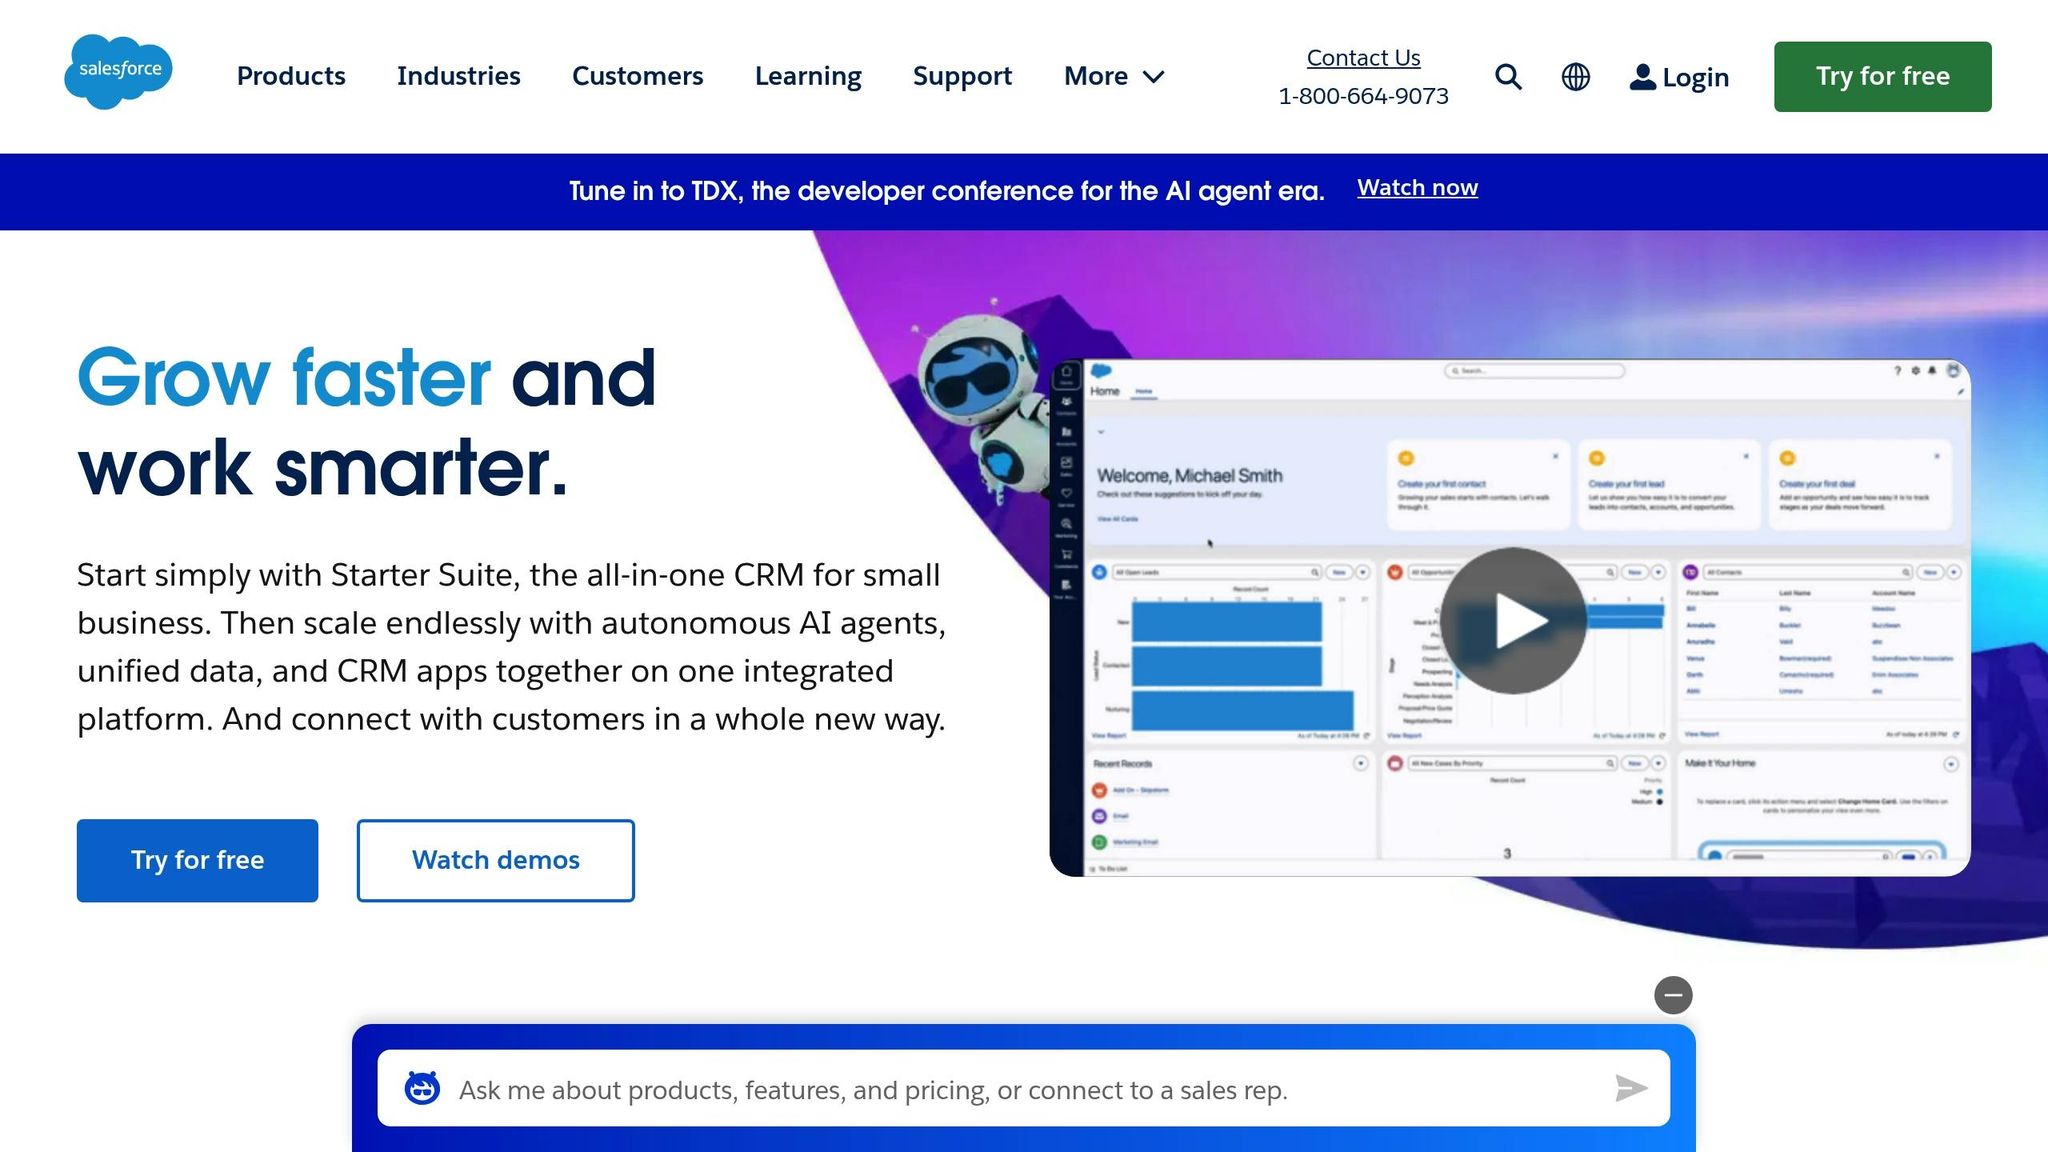Open the Contacts icon in the sidebar
The height and width of the screenshot is (1152, 2048).
coord(1067,400)
